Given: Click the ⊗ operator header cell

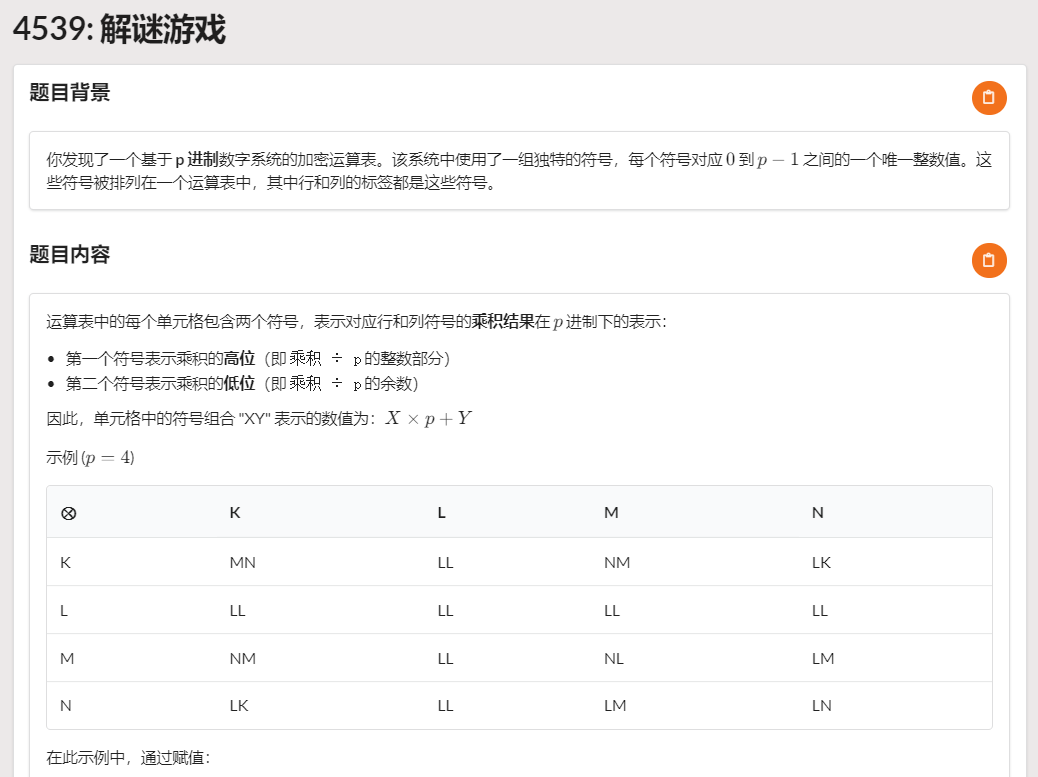Looking at the screenshot, I should click(x=68, y=513).
